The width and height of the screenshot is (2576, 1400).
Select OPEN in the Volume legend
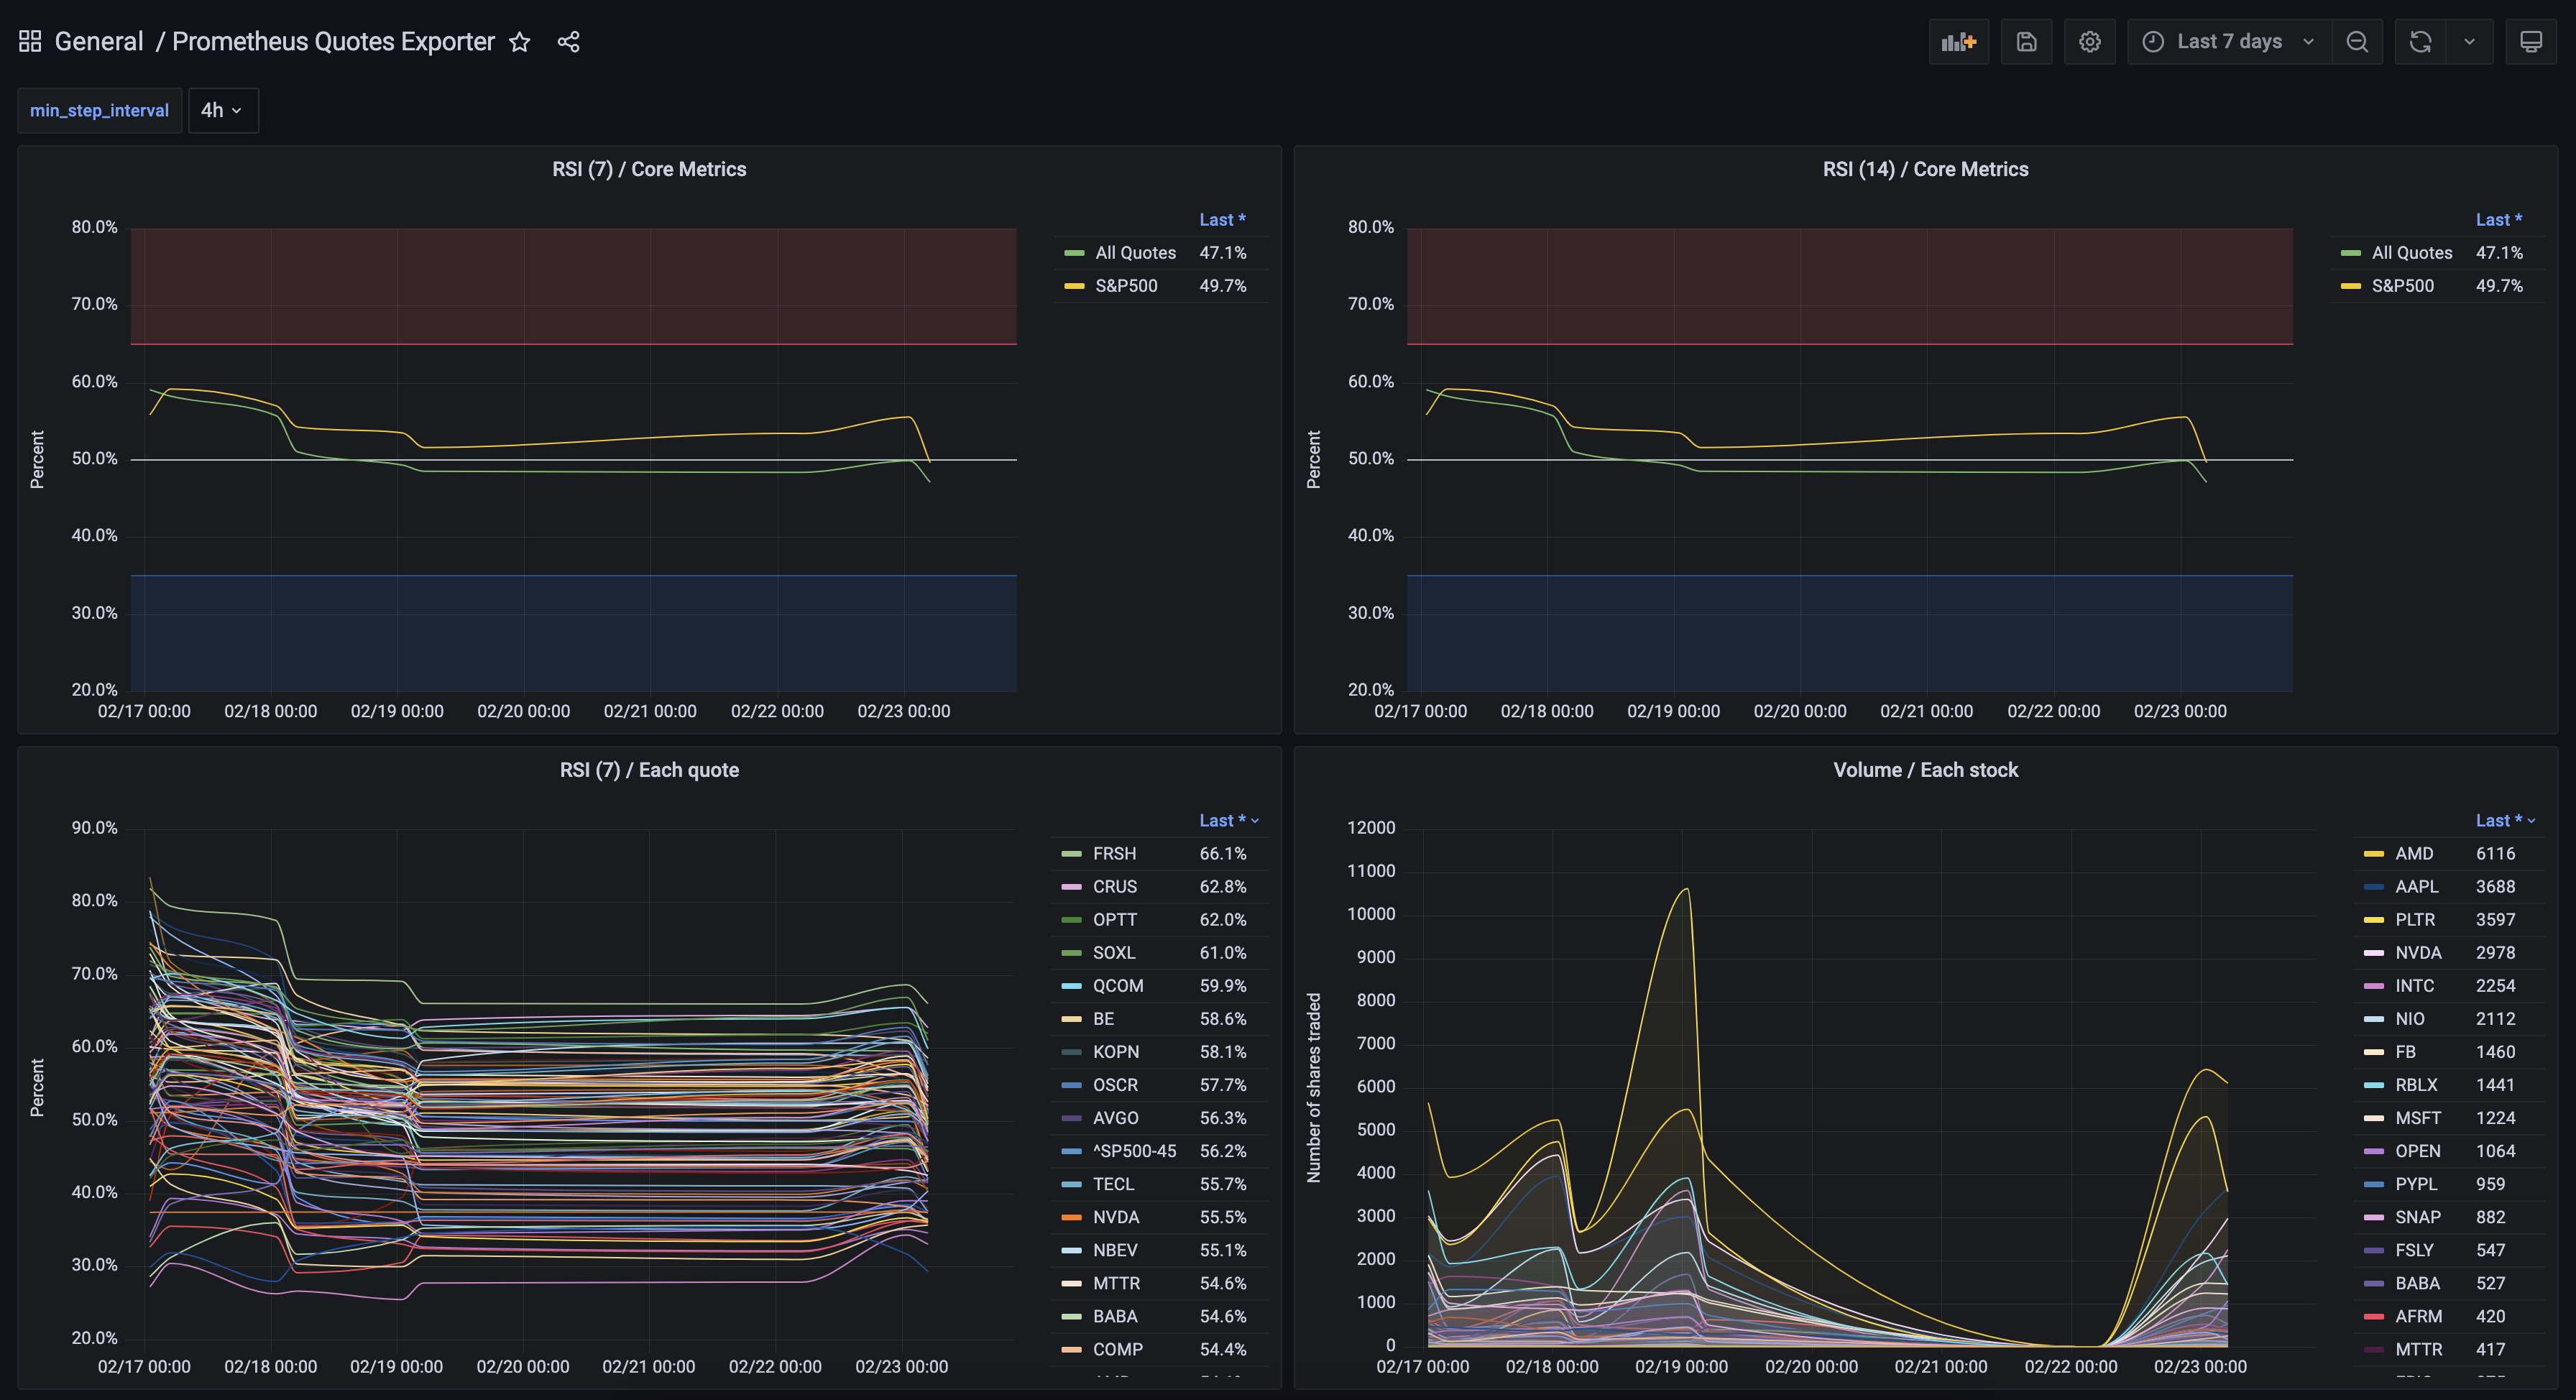tap(2417, 1151)
